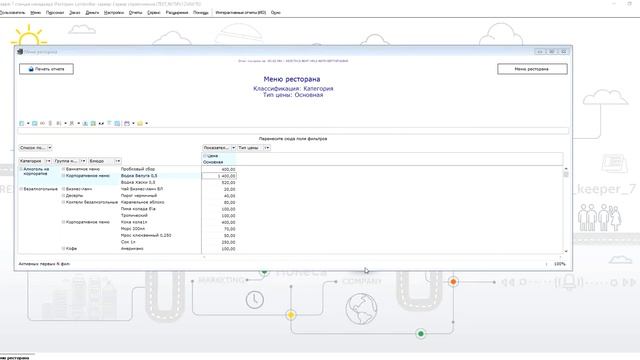640x360 pixels.
Task: Click the yellow folder icon in report toolbar
Action: [x=140, y=123]
